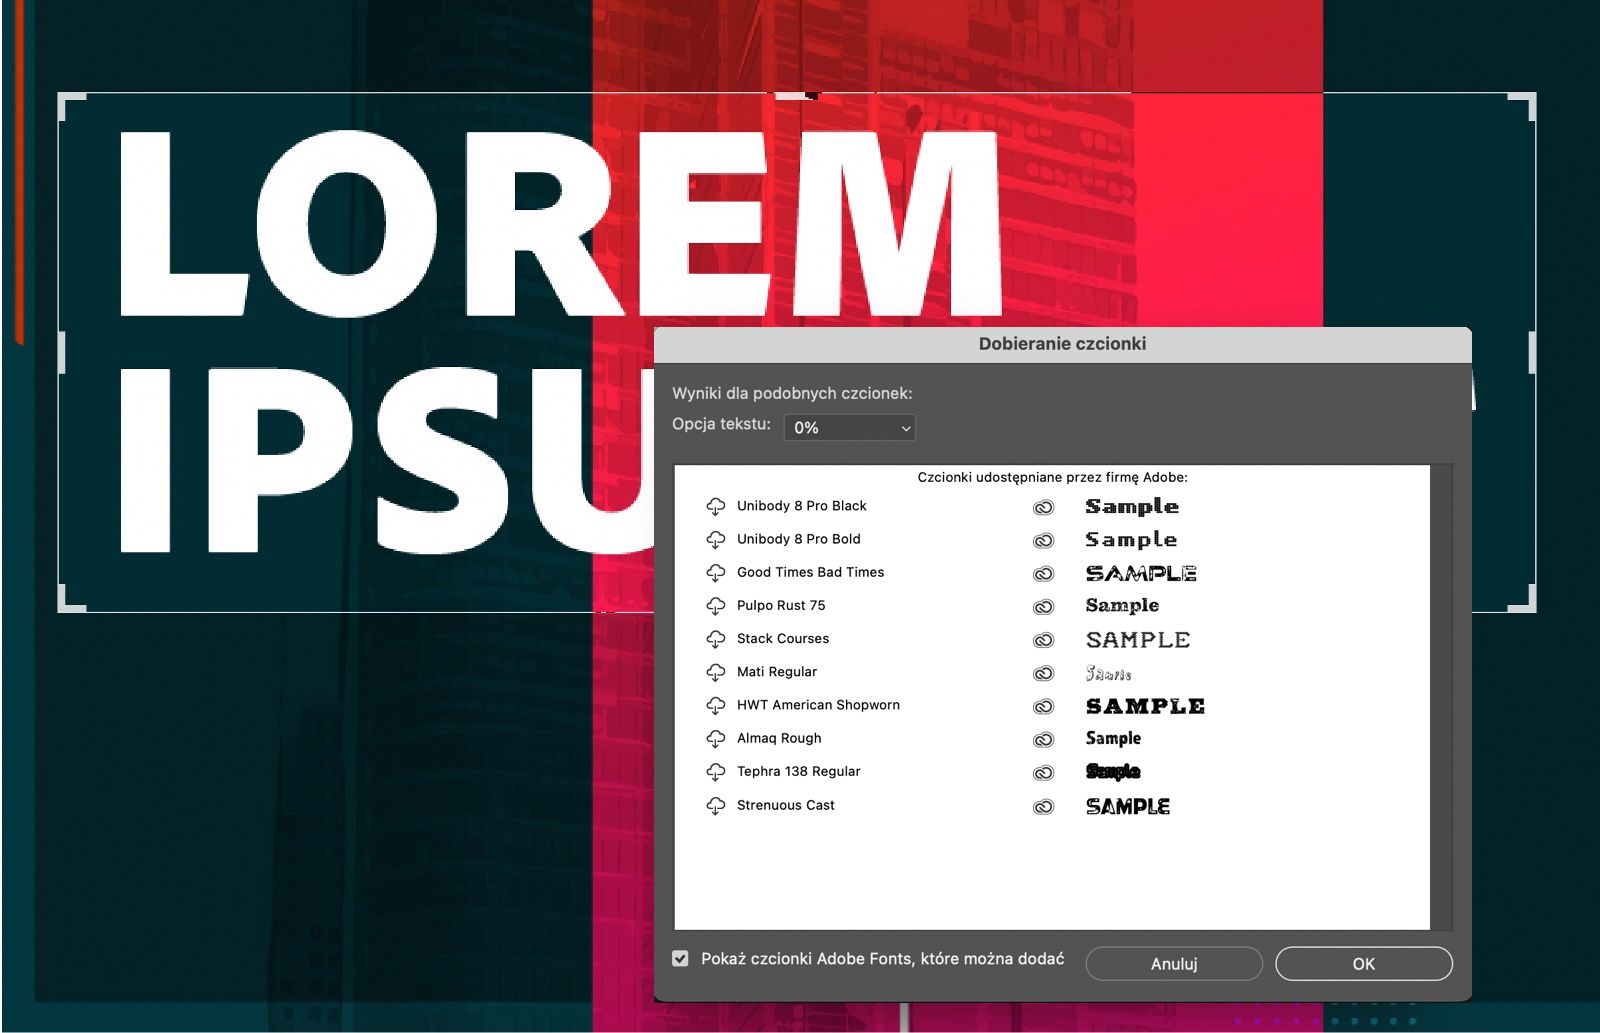Select Tephra 138 Regular font name
1600x1033 pixels.
(799, 771)
